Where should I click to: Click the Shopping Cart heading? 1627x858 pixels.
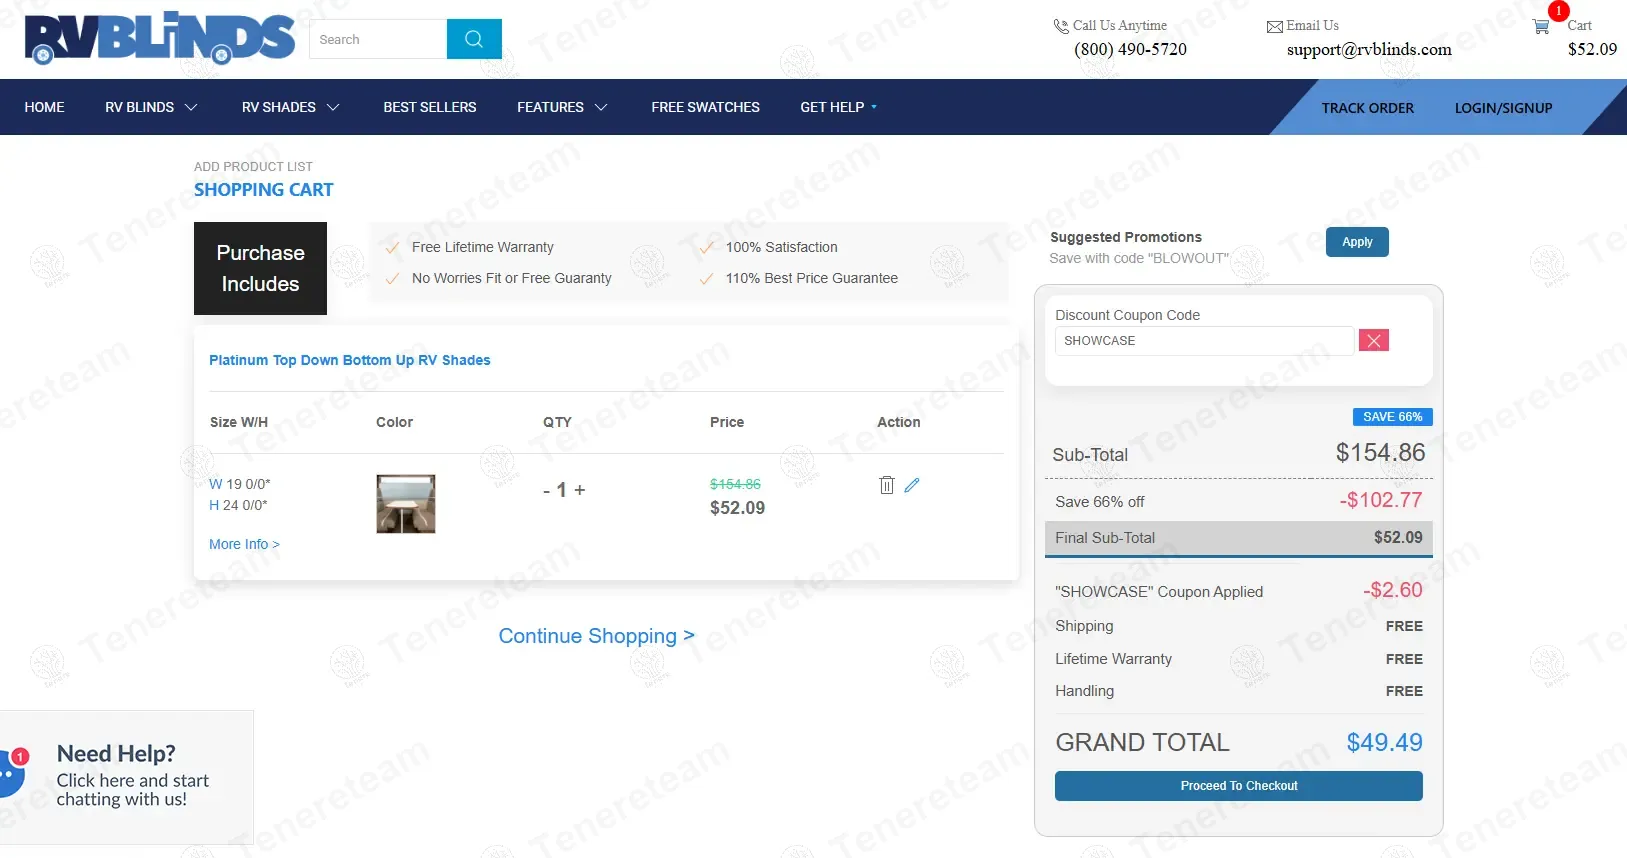click(264, 190)
